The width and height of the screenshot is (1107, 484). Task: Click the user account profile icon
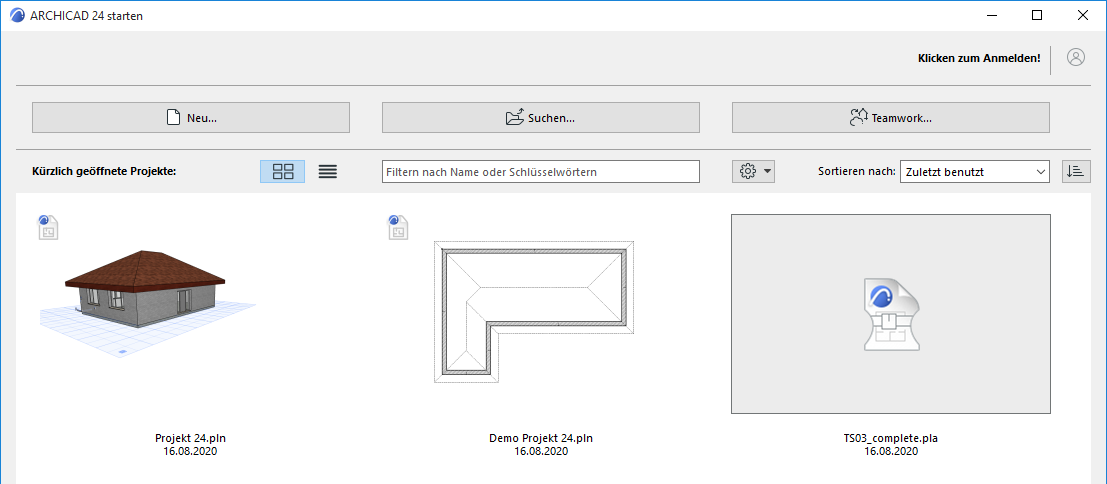1075,58
